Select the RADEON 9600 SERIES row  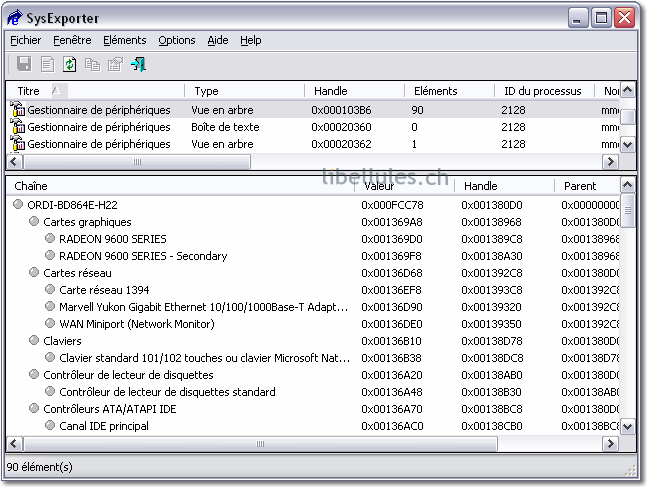point(314,239)
